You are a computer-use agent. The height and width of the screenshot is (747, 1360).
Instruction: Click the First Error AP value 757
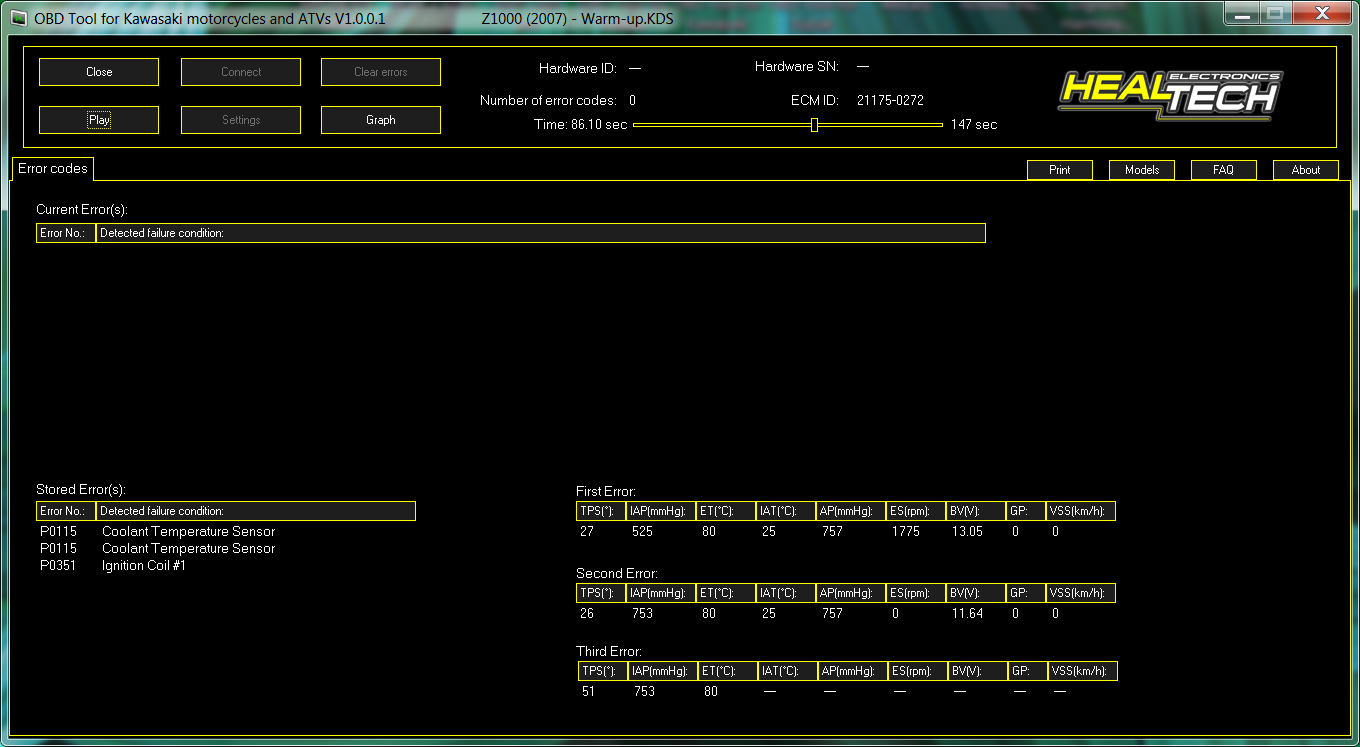[x=832, y=532]
